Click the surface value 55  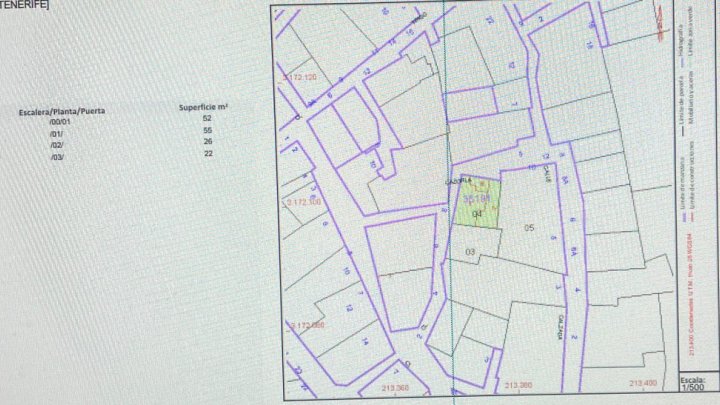pyautogui.click(x=208, y=130)
